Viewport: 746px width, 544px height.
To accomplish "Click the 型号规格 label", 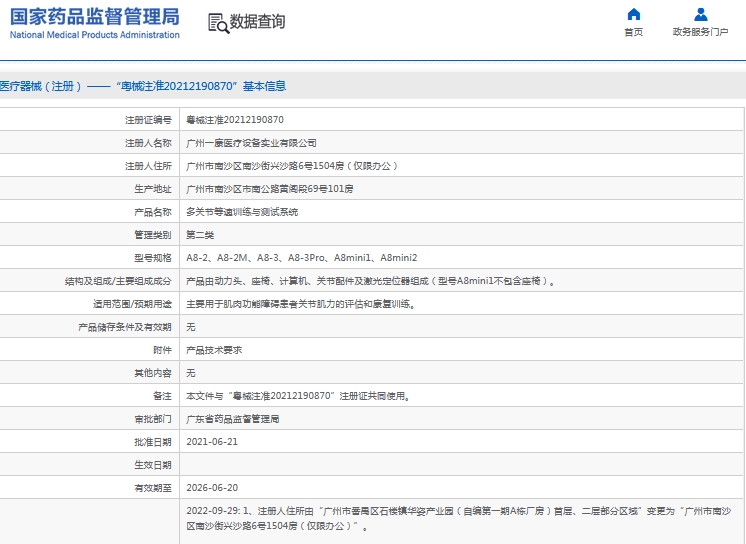I will pos(153,258).
